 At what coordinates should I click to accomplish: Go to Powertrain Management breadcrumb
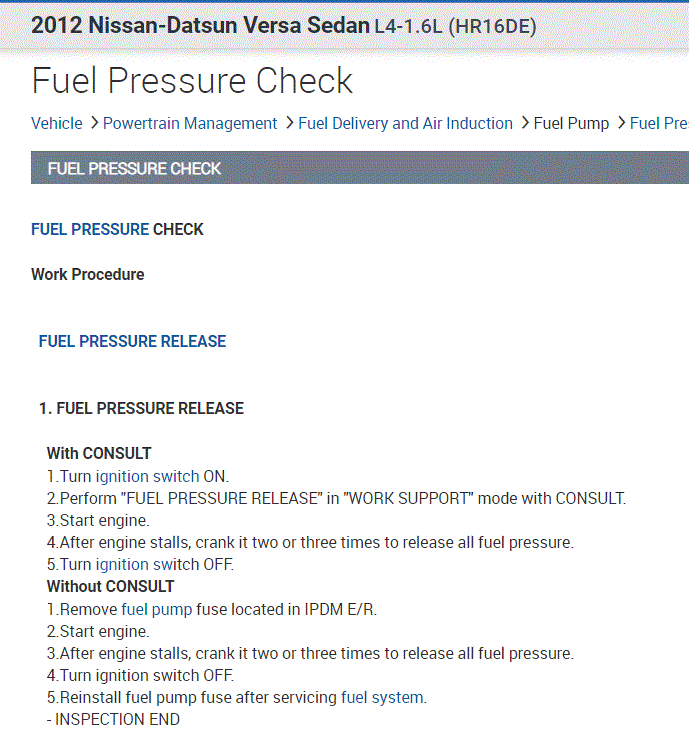coord(190,124)
